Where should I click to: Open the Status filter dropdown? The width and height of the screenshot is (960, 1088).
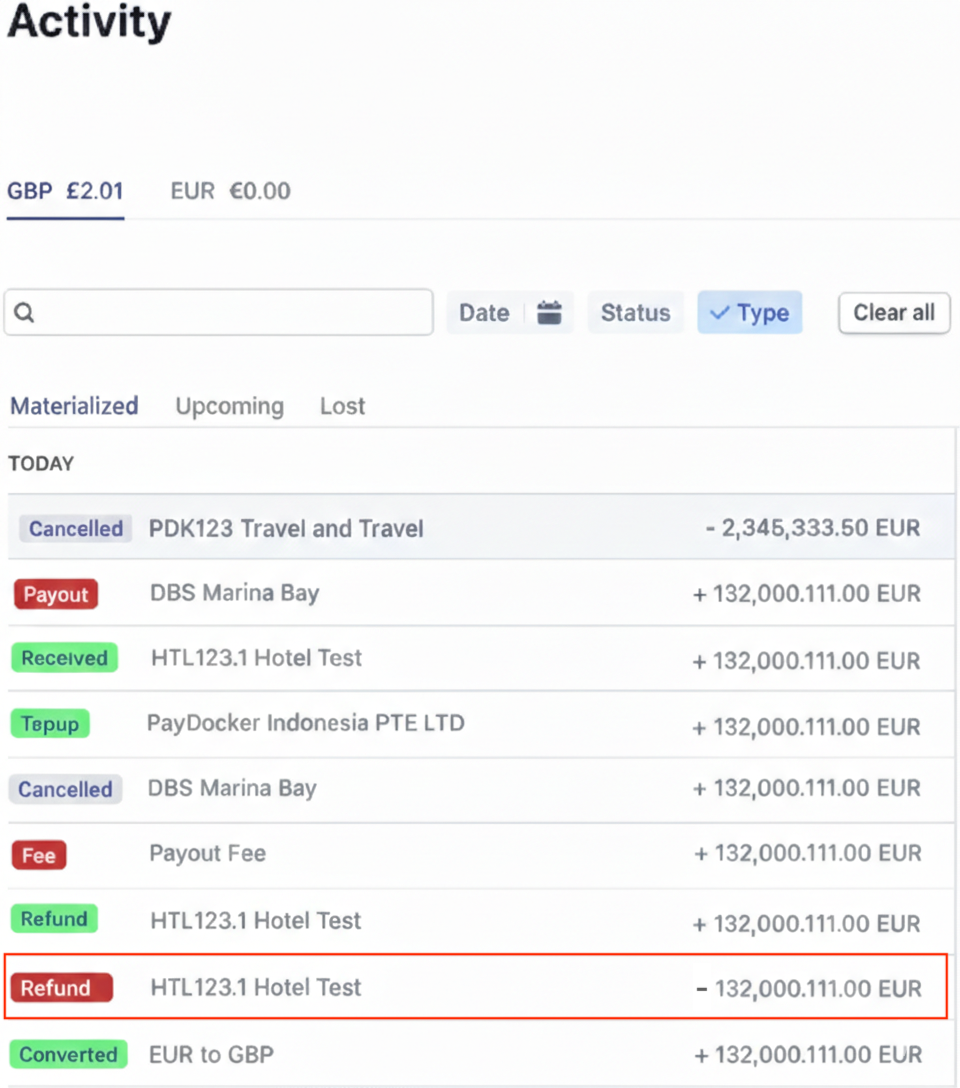pos(635,313)
